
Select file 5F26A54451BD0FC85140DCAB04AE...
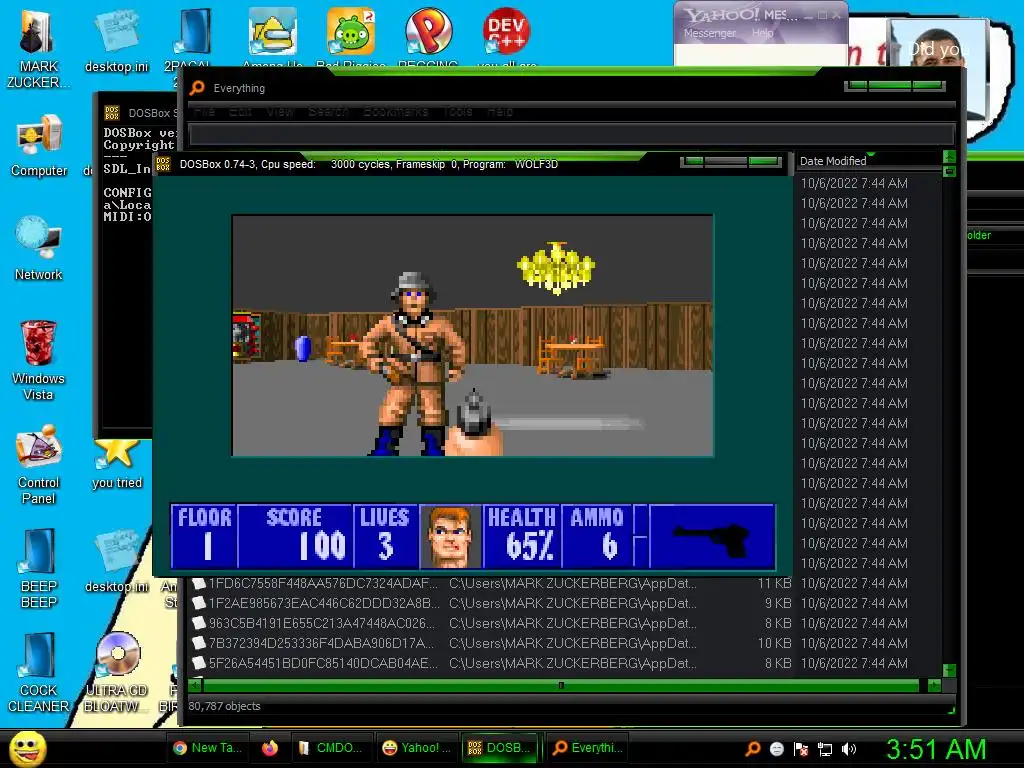click(x=323, y=663)
